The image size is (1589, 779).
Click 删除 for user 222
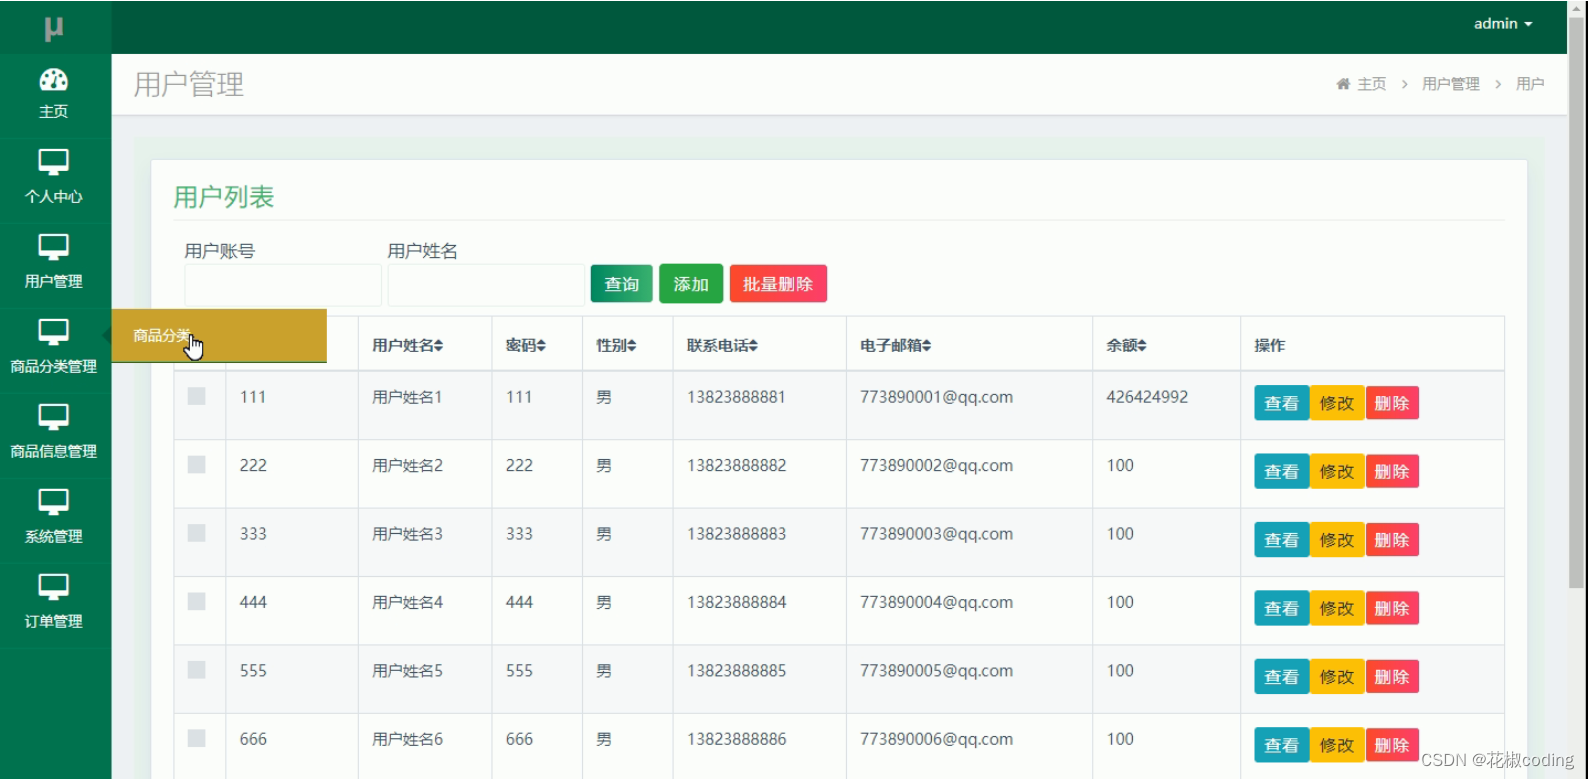(1392, 471)
